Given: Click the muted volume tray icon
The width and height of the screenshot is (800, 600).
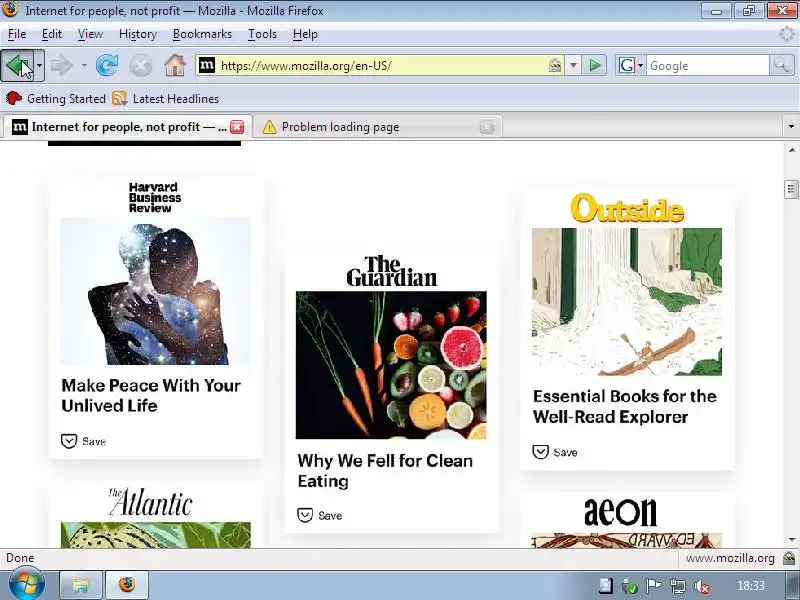Looking at the screenshot, I should pos(702,586).
